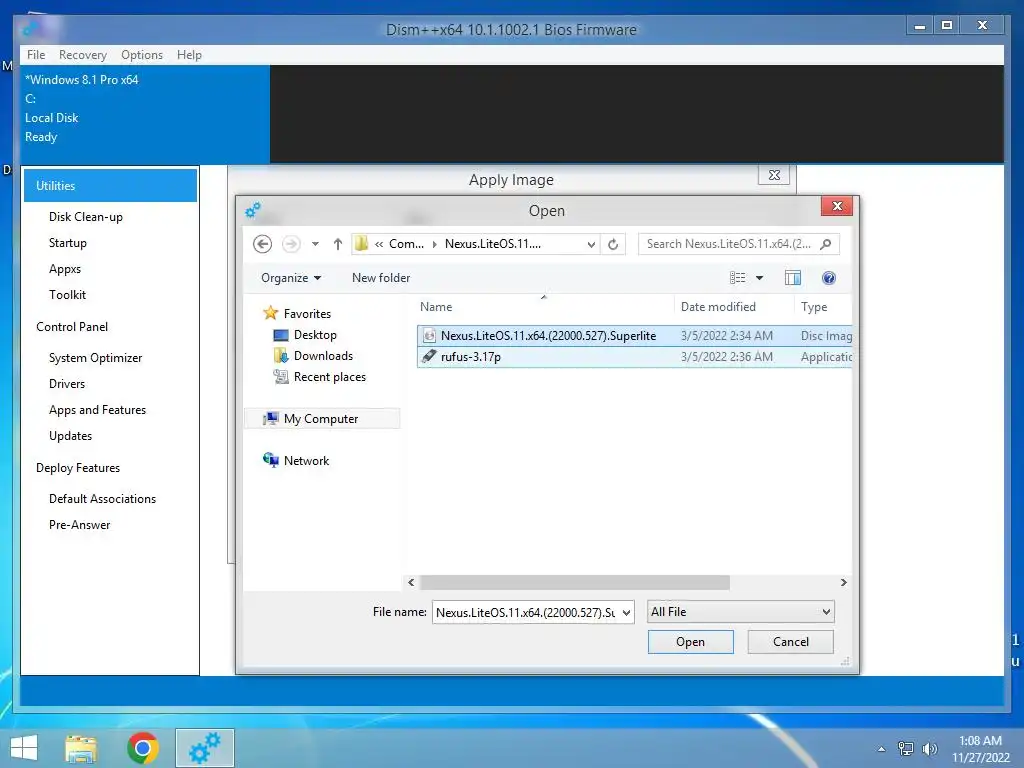The height and width of the screenshot is (768, 1024).
Task: Open Favorites star in navigation pane
Action: [x=270, y=313]
